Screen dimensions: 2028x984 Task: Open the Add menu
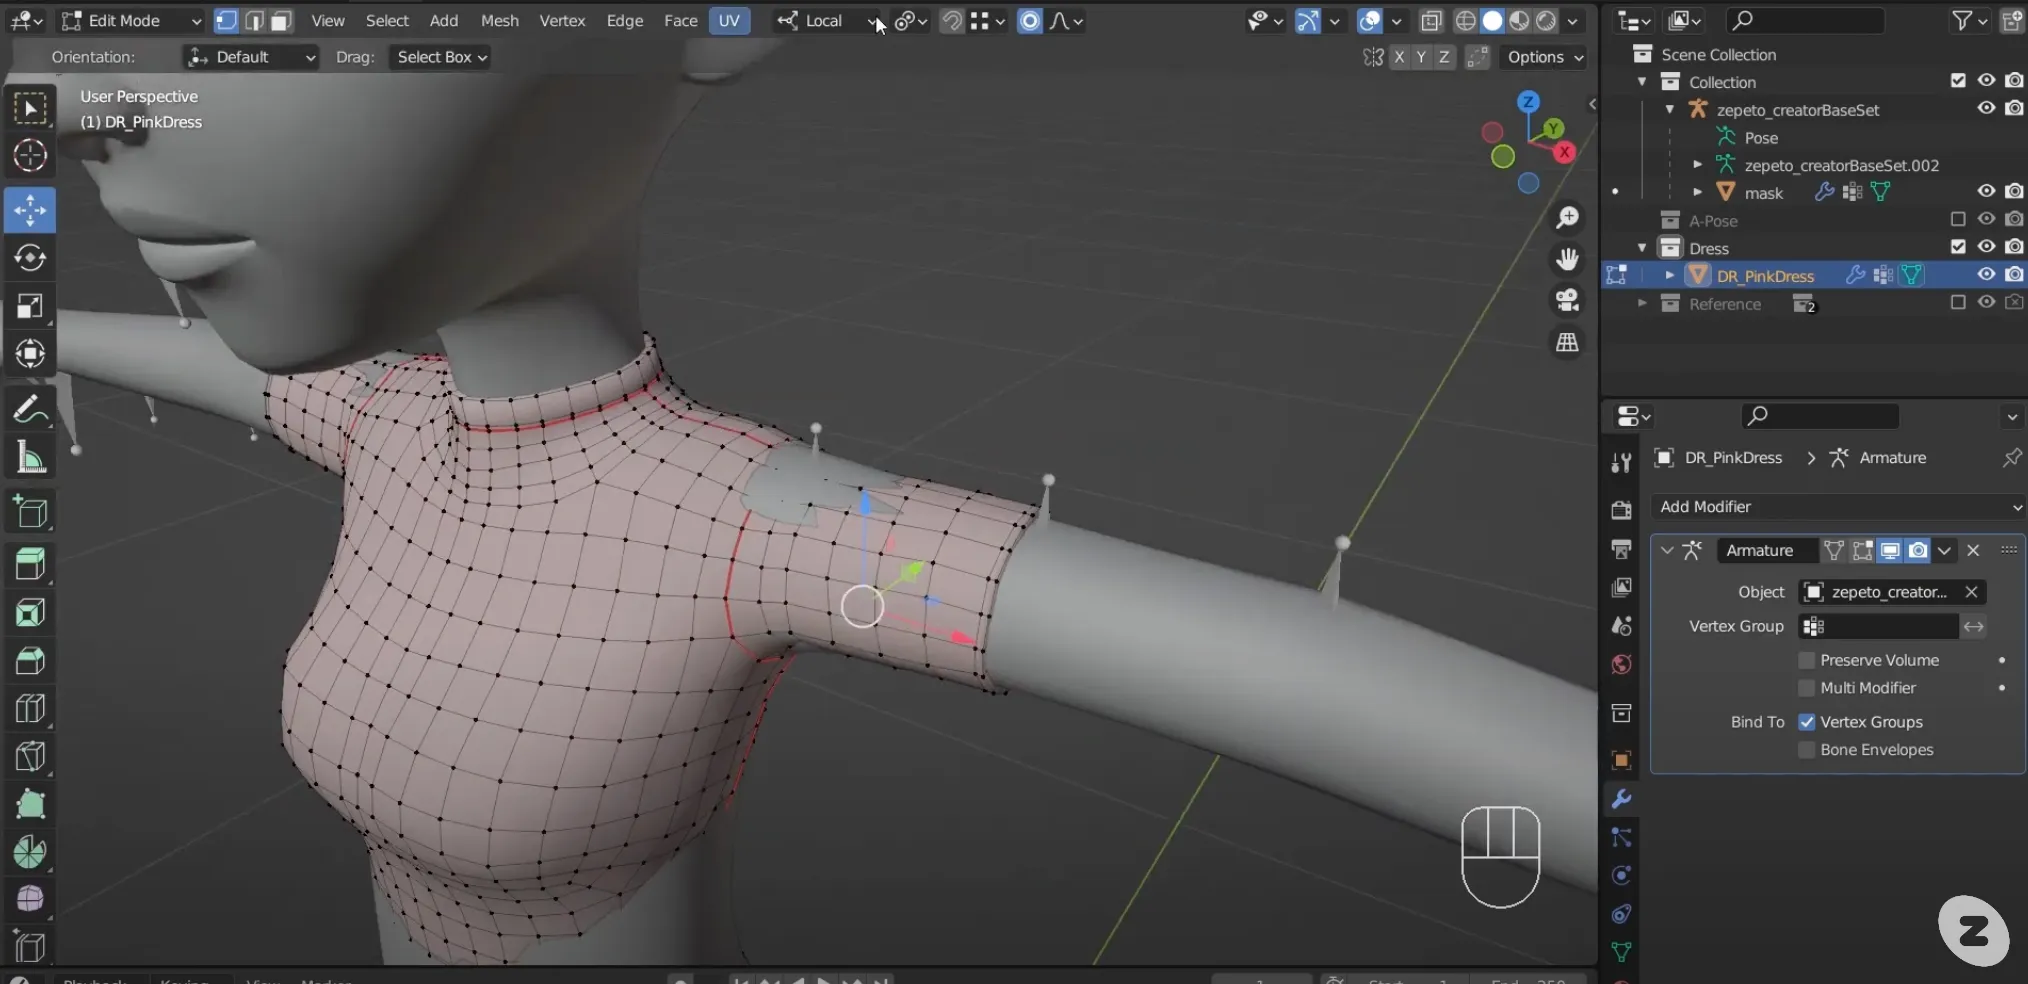(x=444, y=20)
